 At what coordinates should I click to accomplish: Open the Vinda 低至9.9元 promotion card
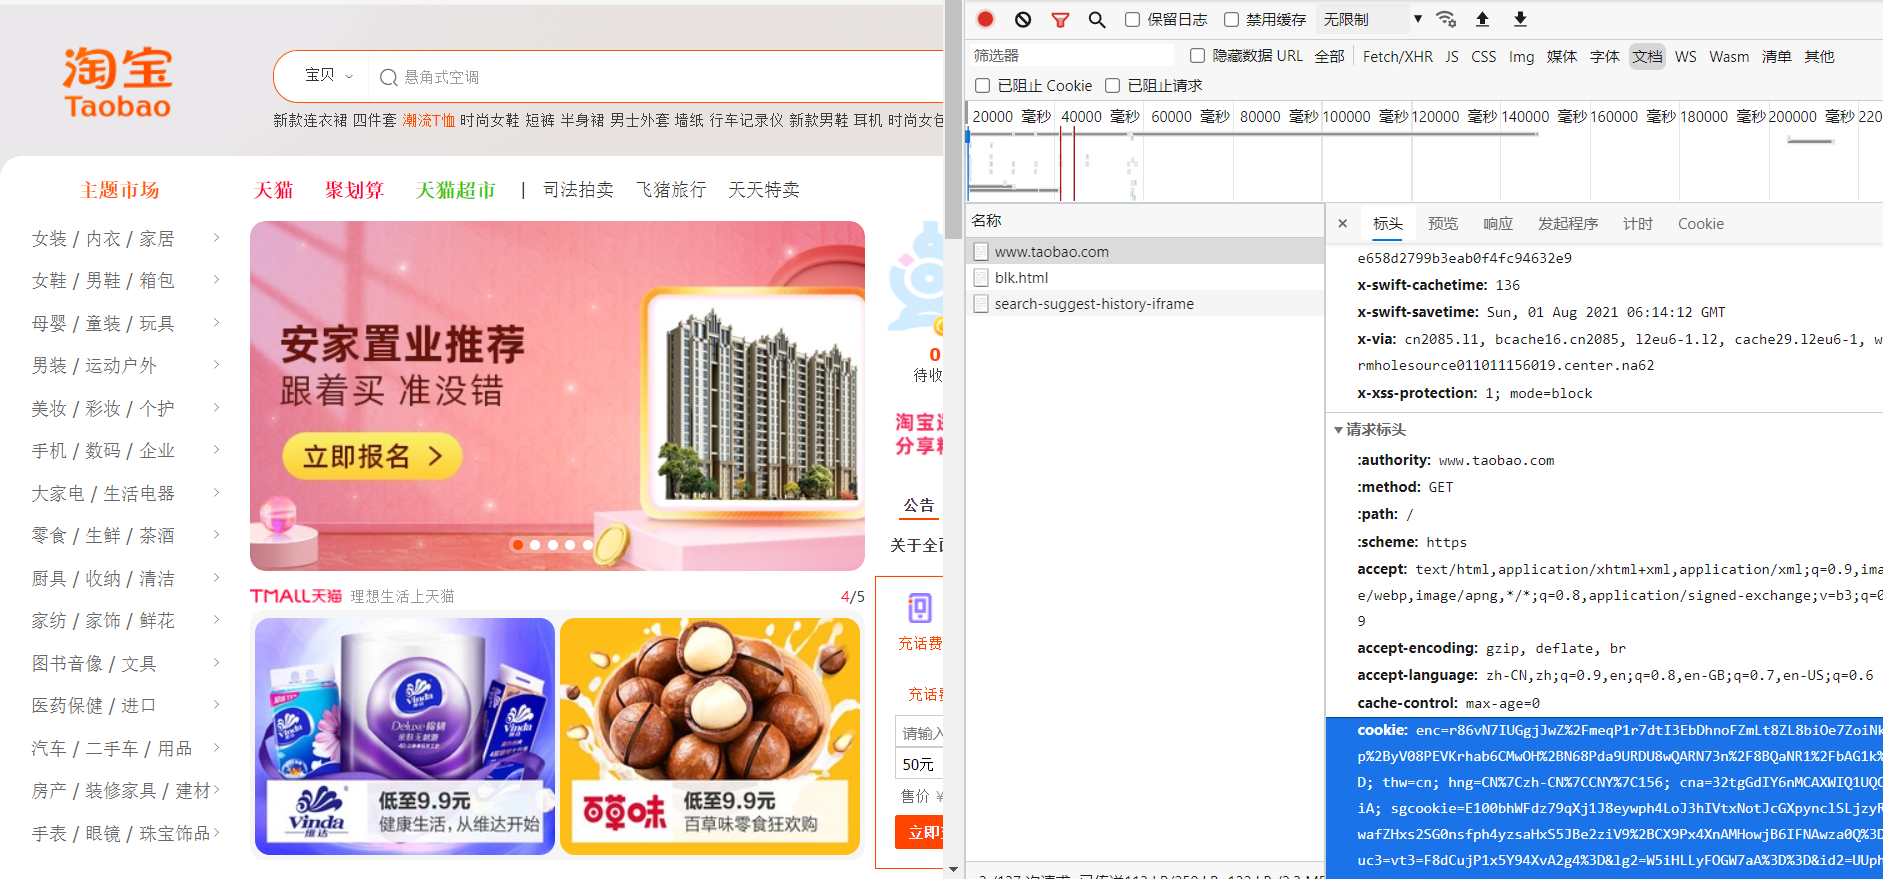(x=405, y=736)
